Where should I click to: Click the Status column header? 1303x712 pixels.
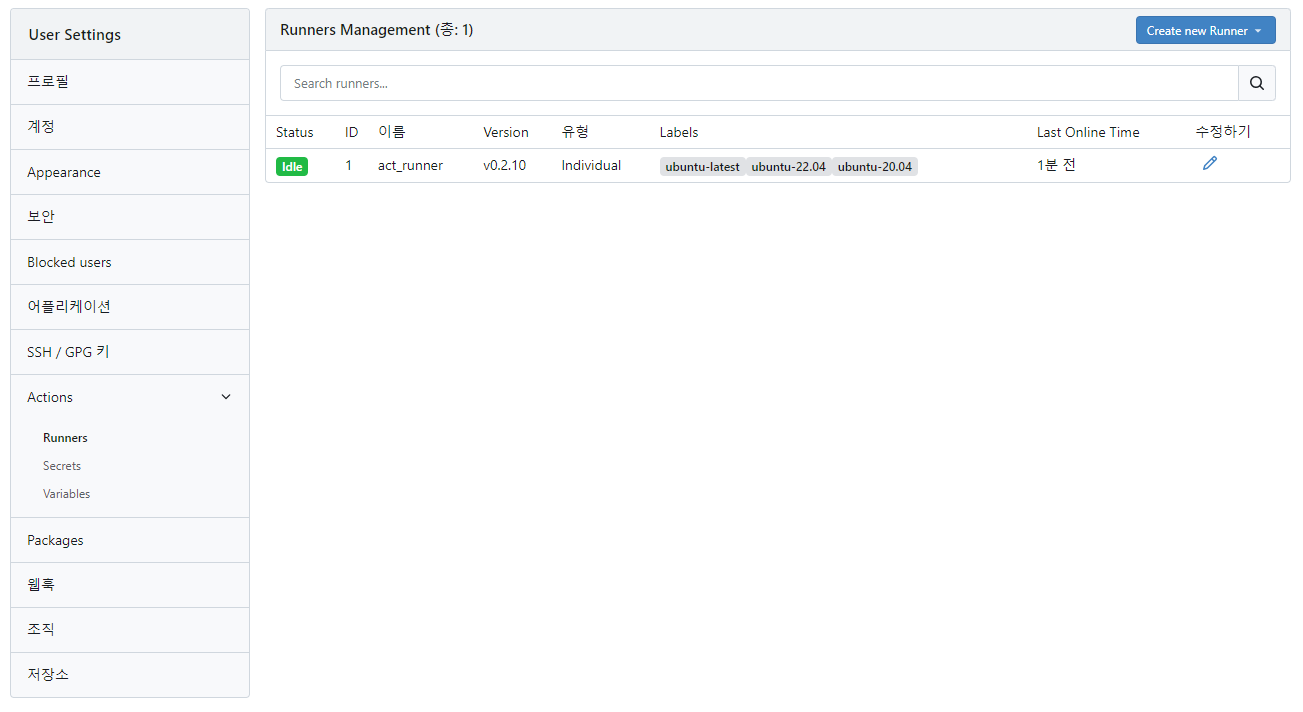(x=295, y=132)
